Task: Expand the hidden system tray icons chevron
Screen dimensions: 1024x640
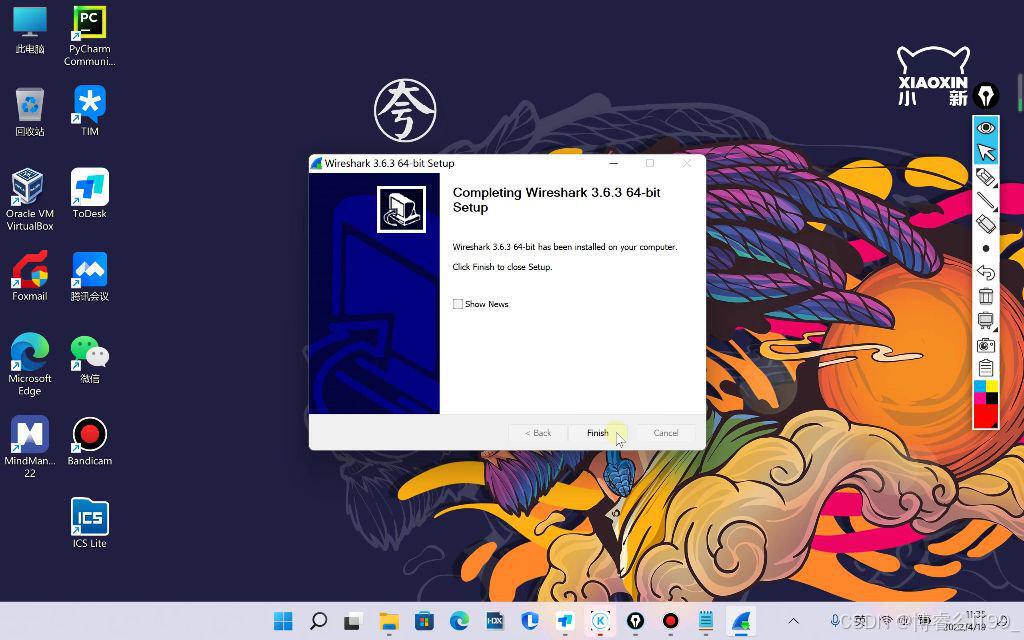Action: tap(793, 621)
